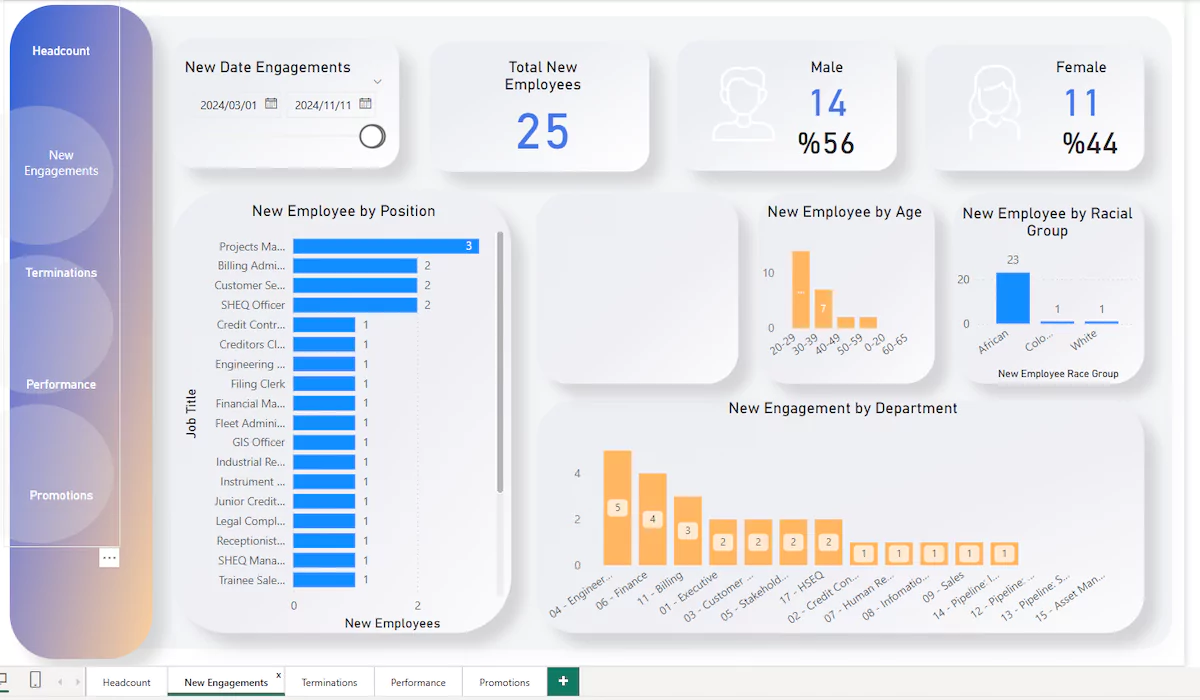Switch to the Performance page tab

418,682
